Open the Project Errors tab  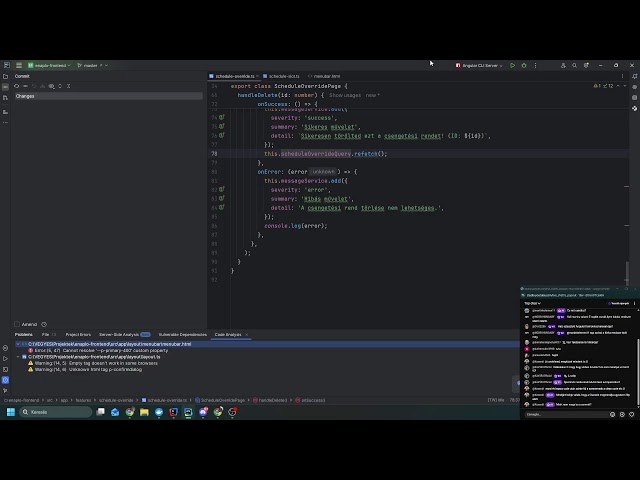click(78, 335)
